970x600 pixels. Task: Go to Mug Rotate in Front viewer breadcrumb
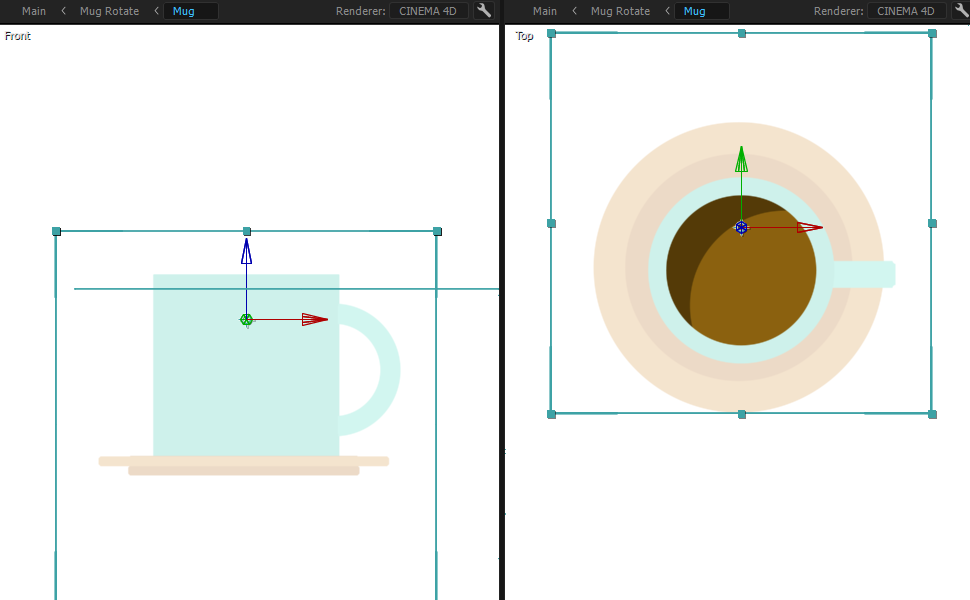[x=109, y=11]
